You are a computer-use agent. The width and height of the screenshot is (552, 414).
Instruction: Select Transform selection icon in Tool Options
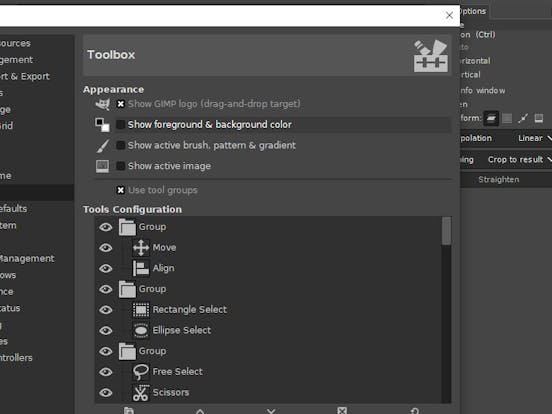[507, 118]
